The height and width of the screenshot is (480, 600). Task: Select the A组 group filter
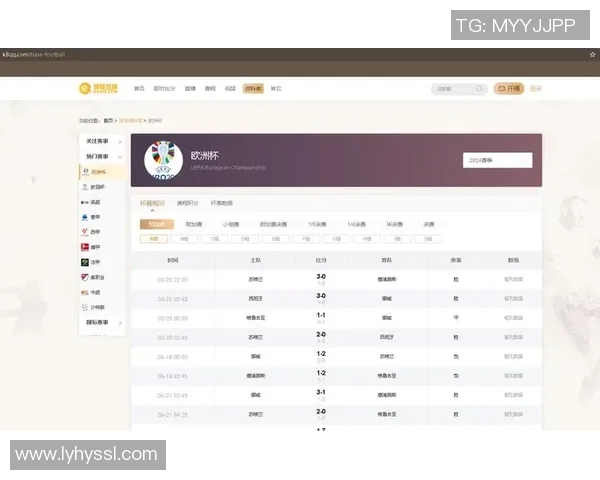(x=154, y=239)
